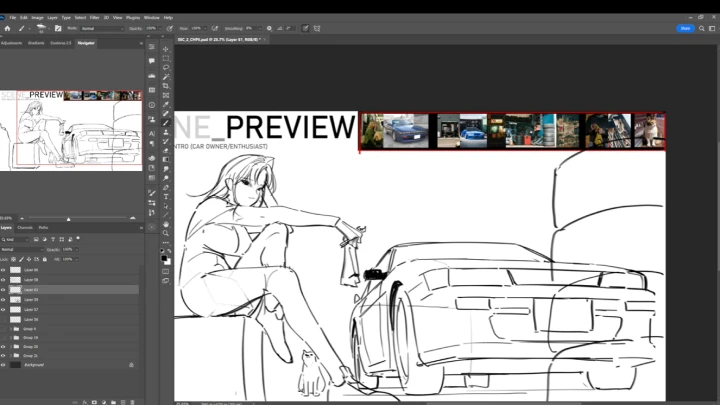Viewport: 720px width, 405px height.
Task: Expand Group 19 folder
Action: 11,338
